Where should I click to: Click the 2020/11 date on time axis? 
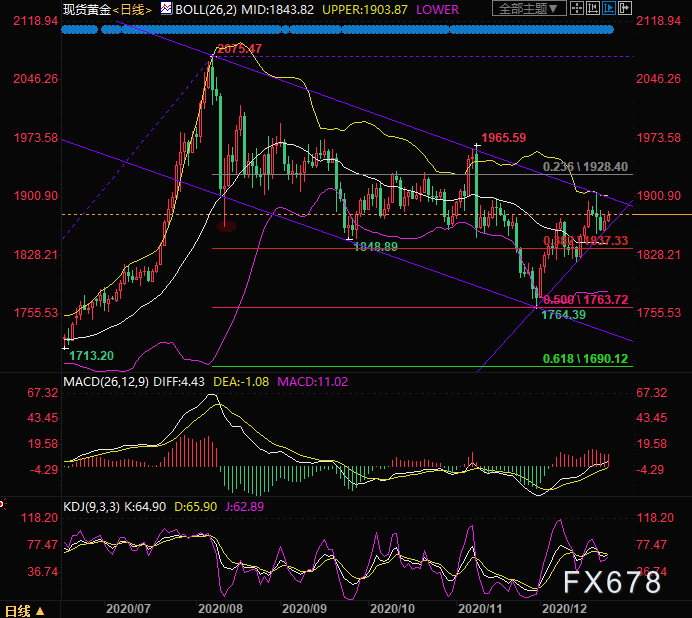click(478, 606)
